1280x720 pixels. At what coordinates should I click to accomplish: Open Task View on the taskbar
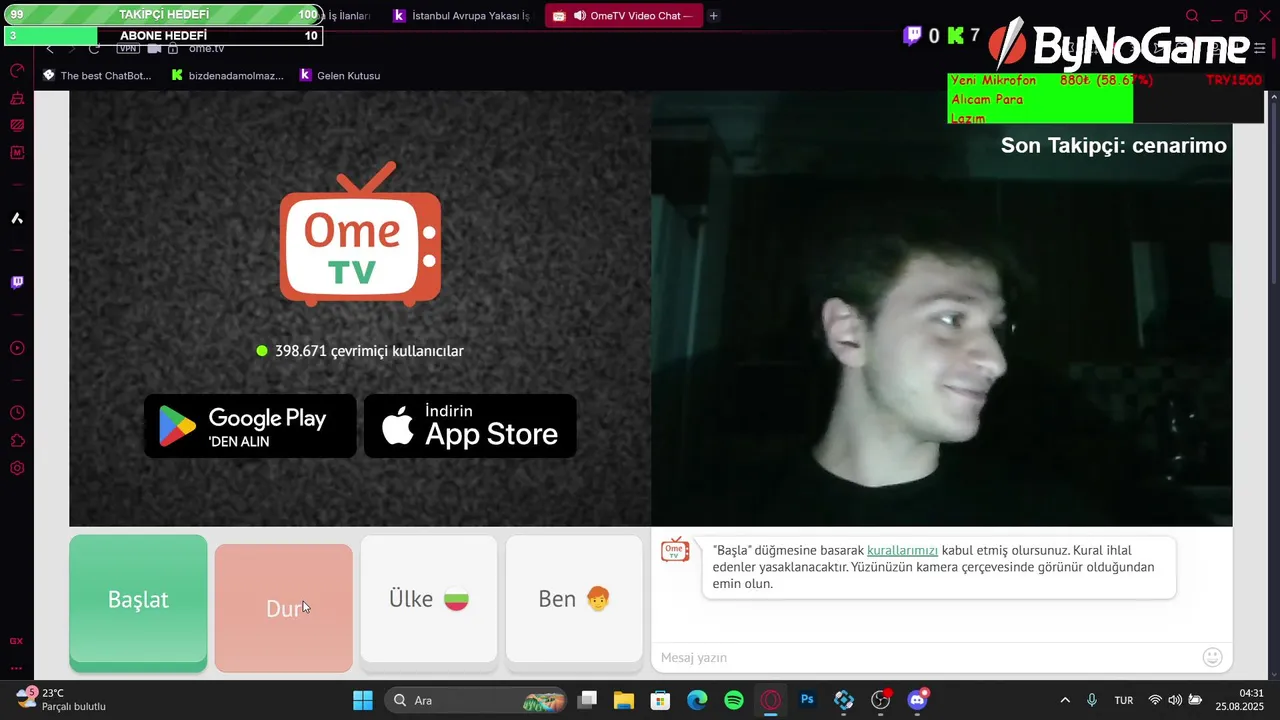(588, 700)
